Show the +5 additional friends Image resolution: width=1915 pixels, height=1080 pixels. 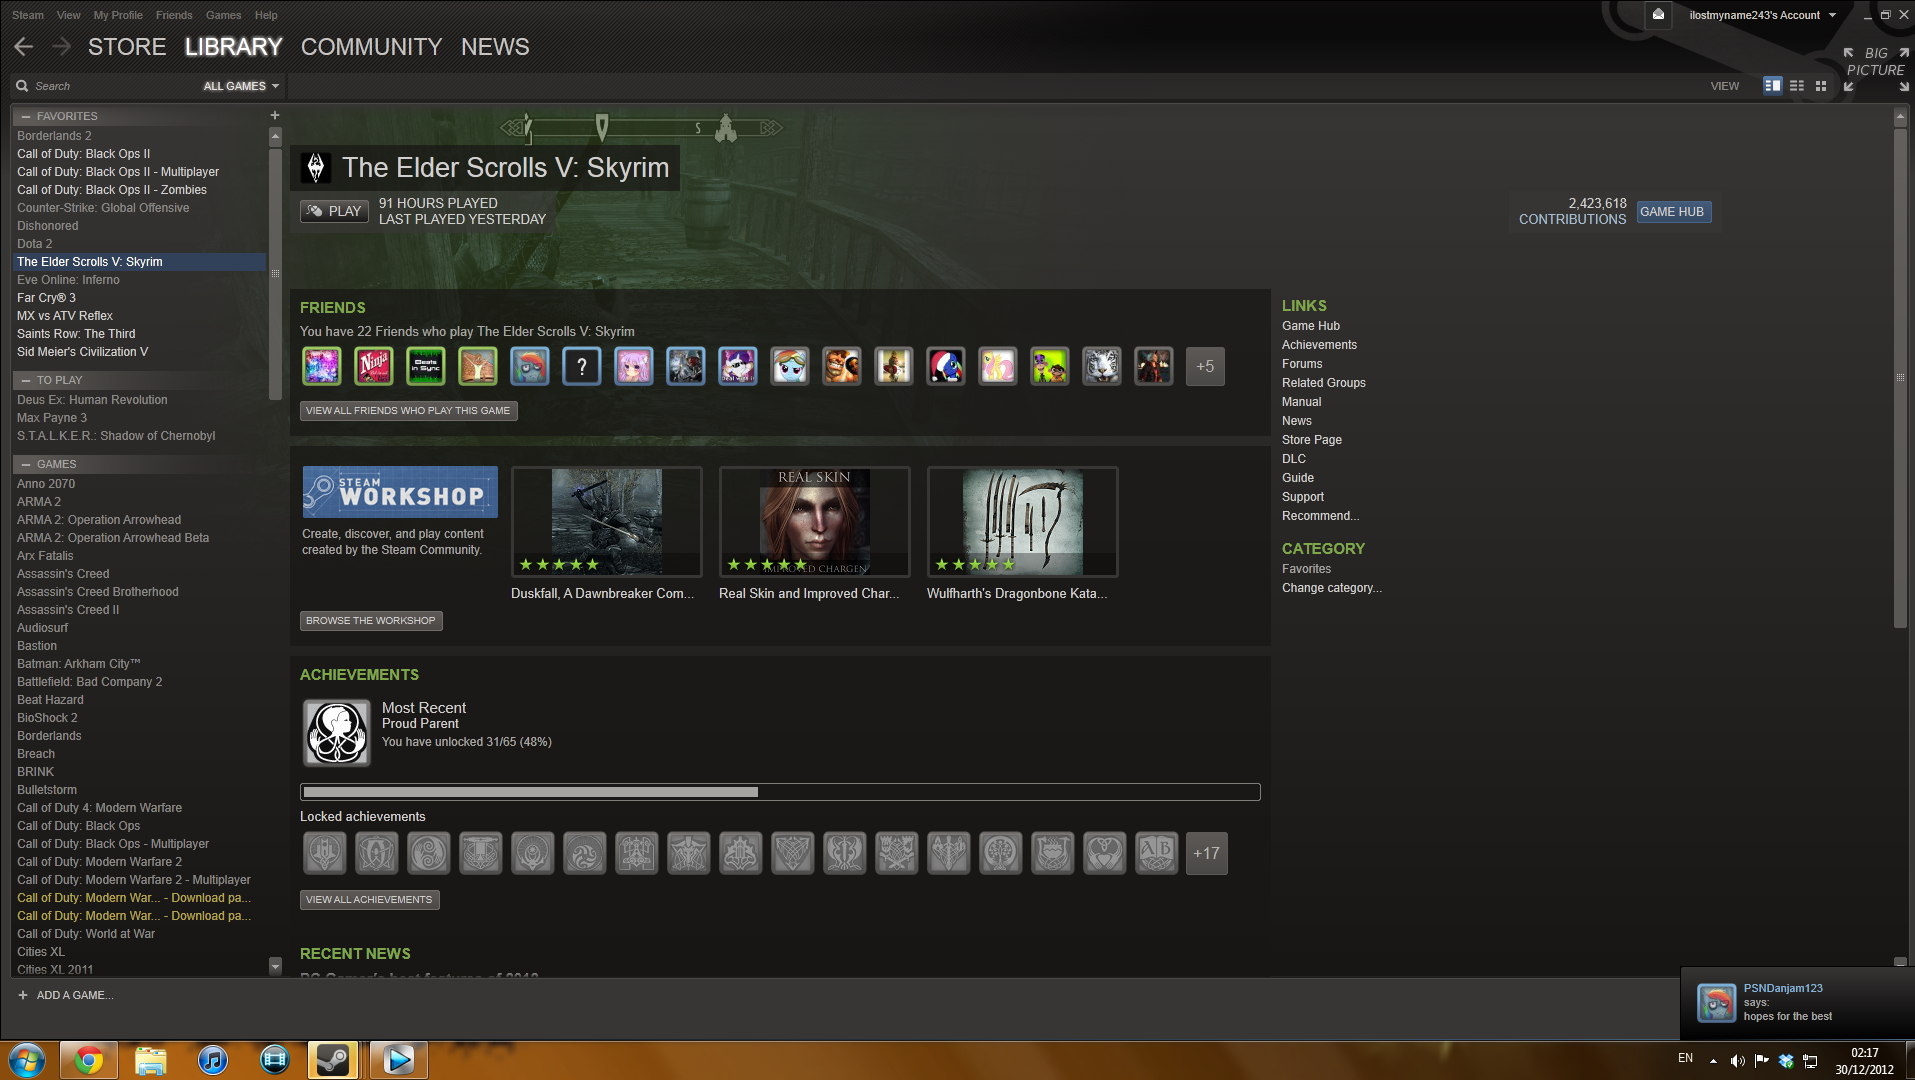pos(1205,367)
